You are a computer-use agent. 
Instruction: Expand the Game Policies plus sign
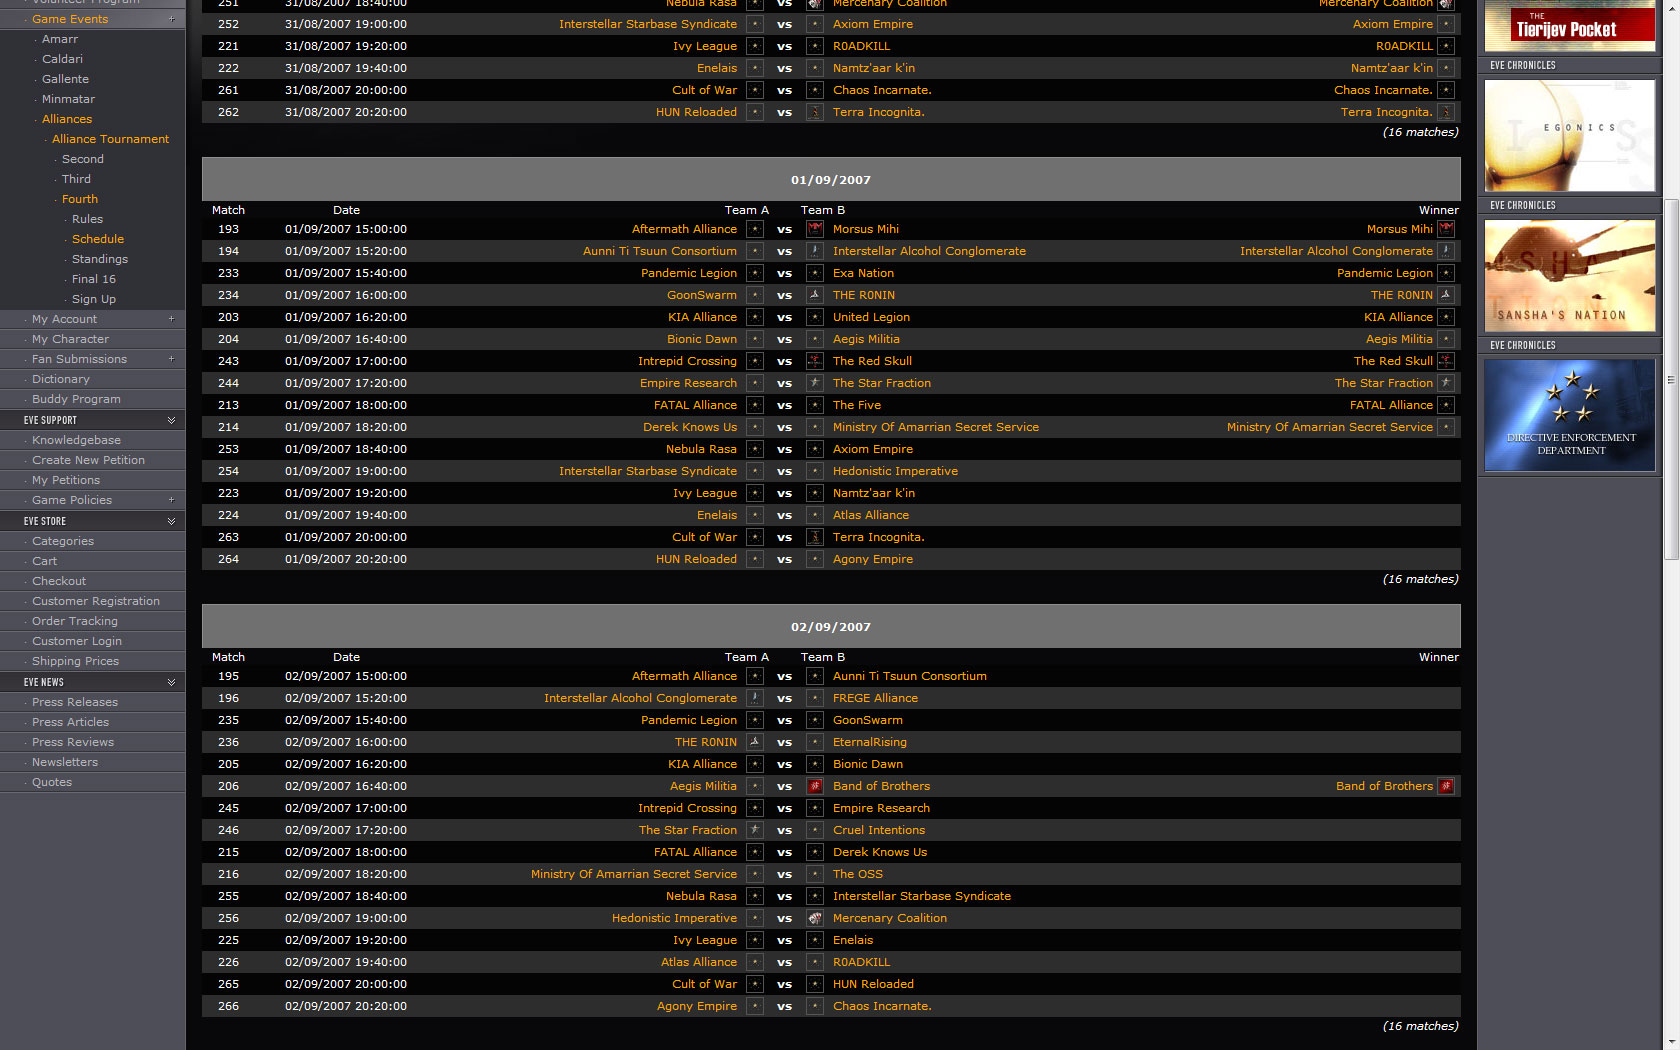[x=171, y=500]
